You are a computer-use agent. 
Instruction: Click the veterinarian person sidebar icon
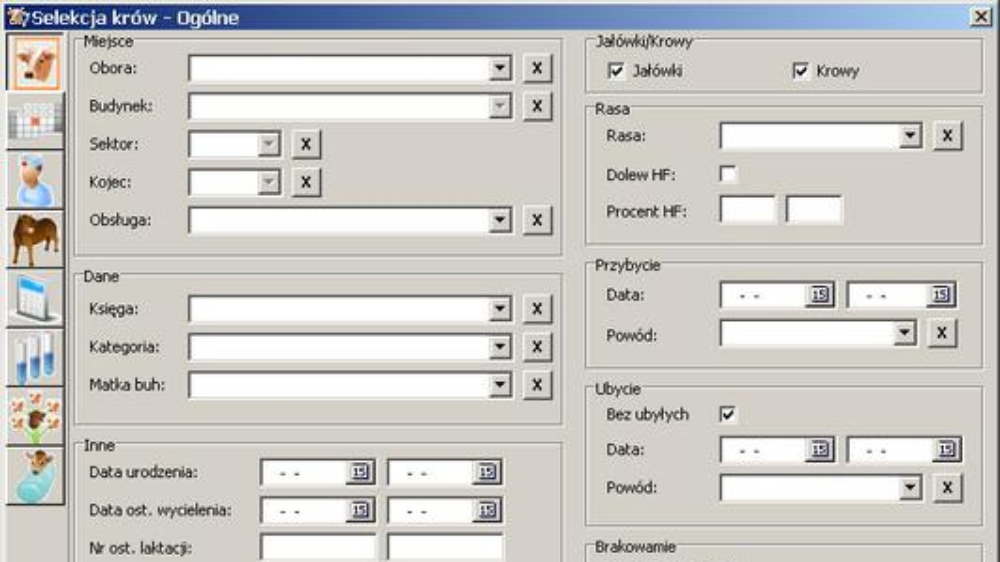tap(36, 179)
